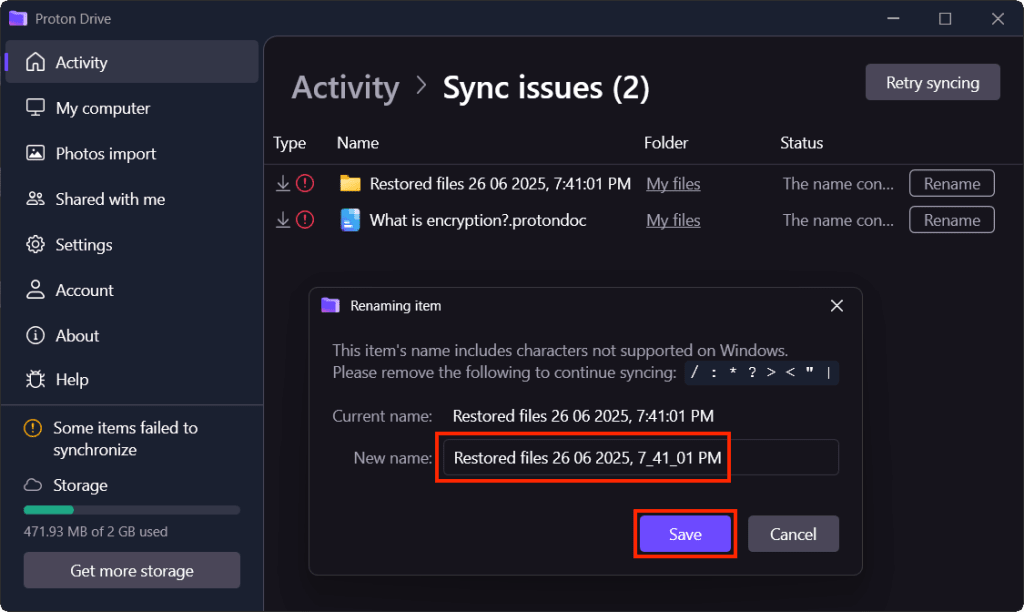Cancel the rename dialog
The width and height of the screenshot is (1024, 612).
coord(793,534)
